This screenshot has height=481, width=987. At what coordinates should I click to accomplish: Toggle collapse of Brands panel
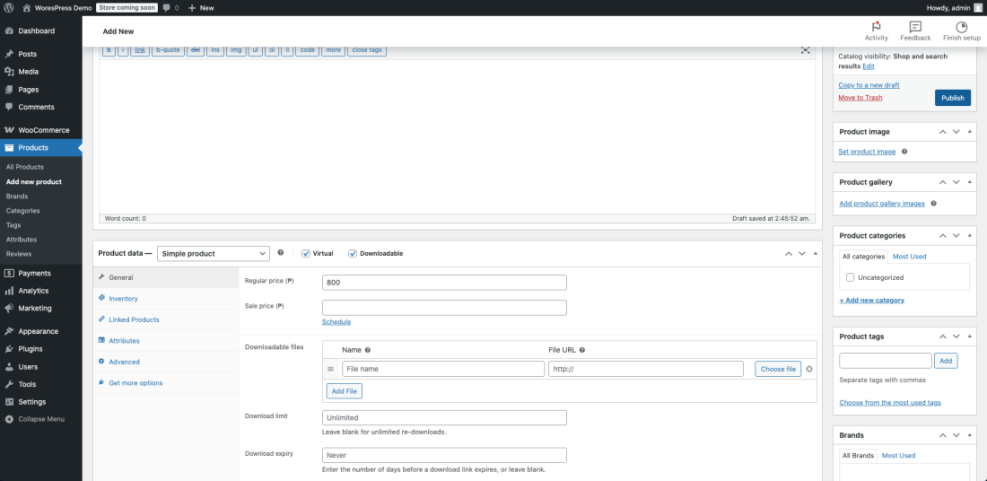tap(969, 435)
